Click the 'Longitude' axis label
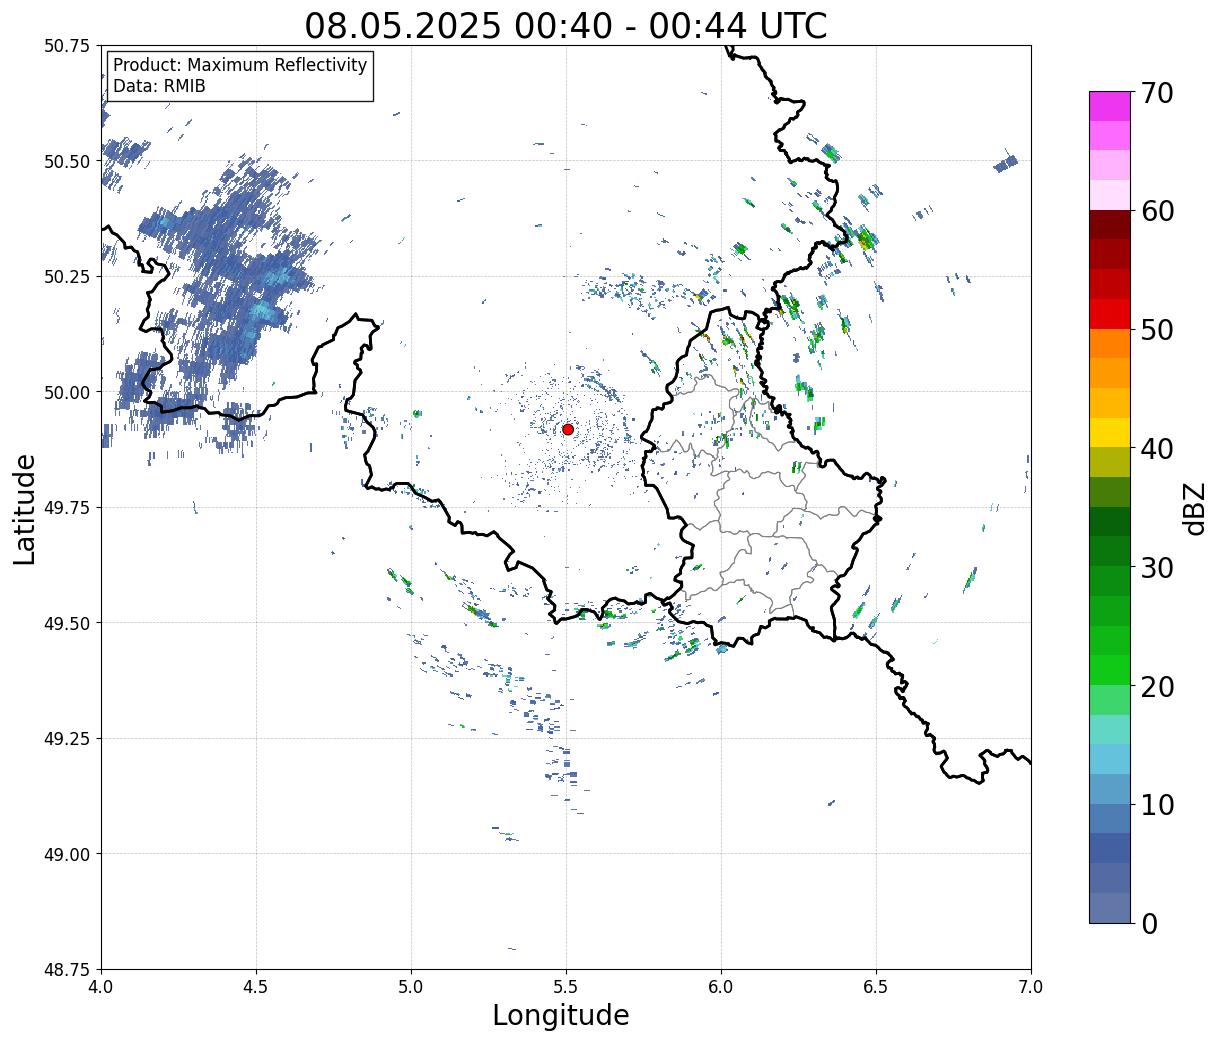The image size is (1219, 1040). point(561,1015)
